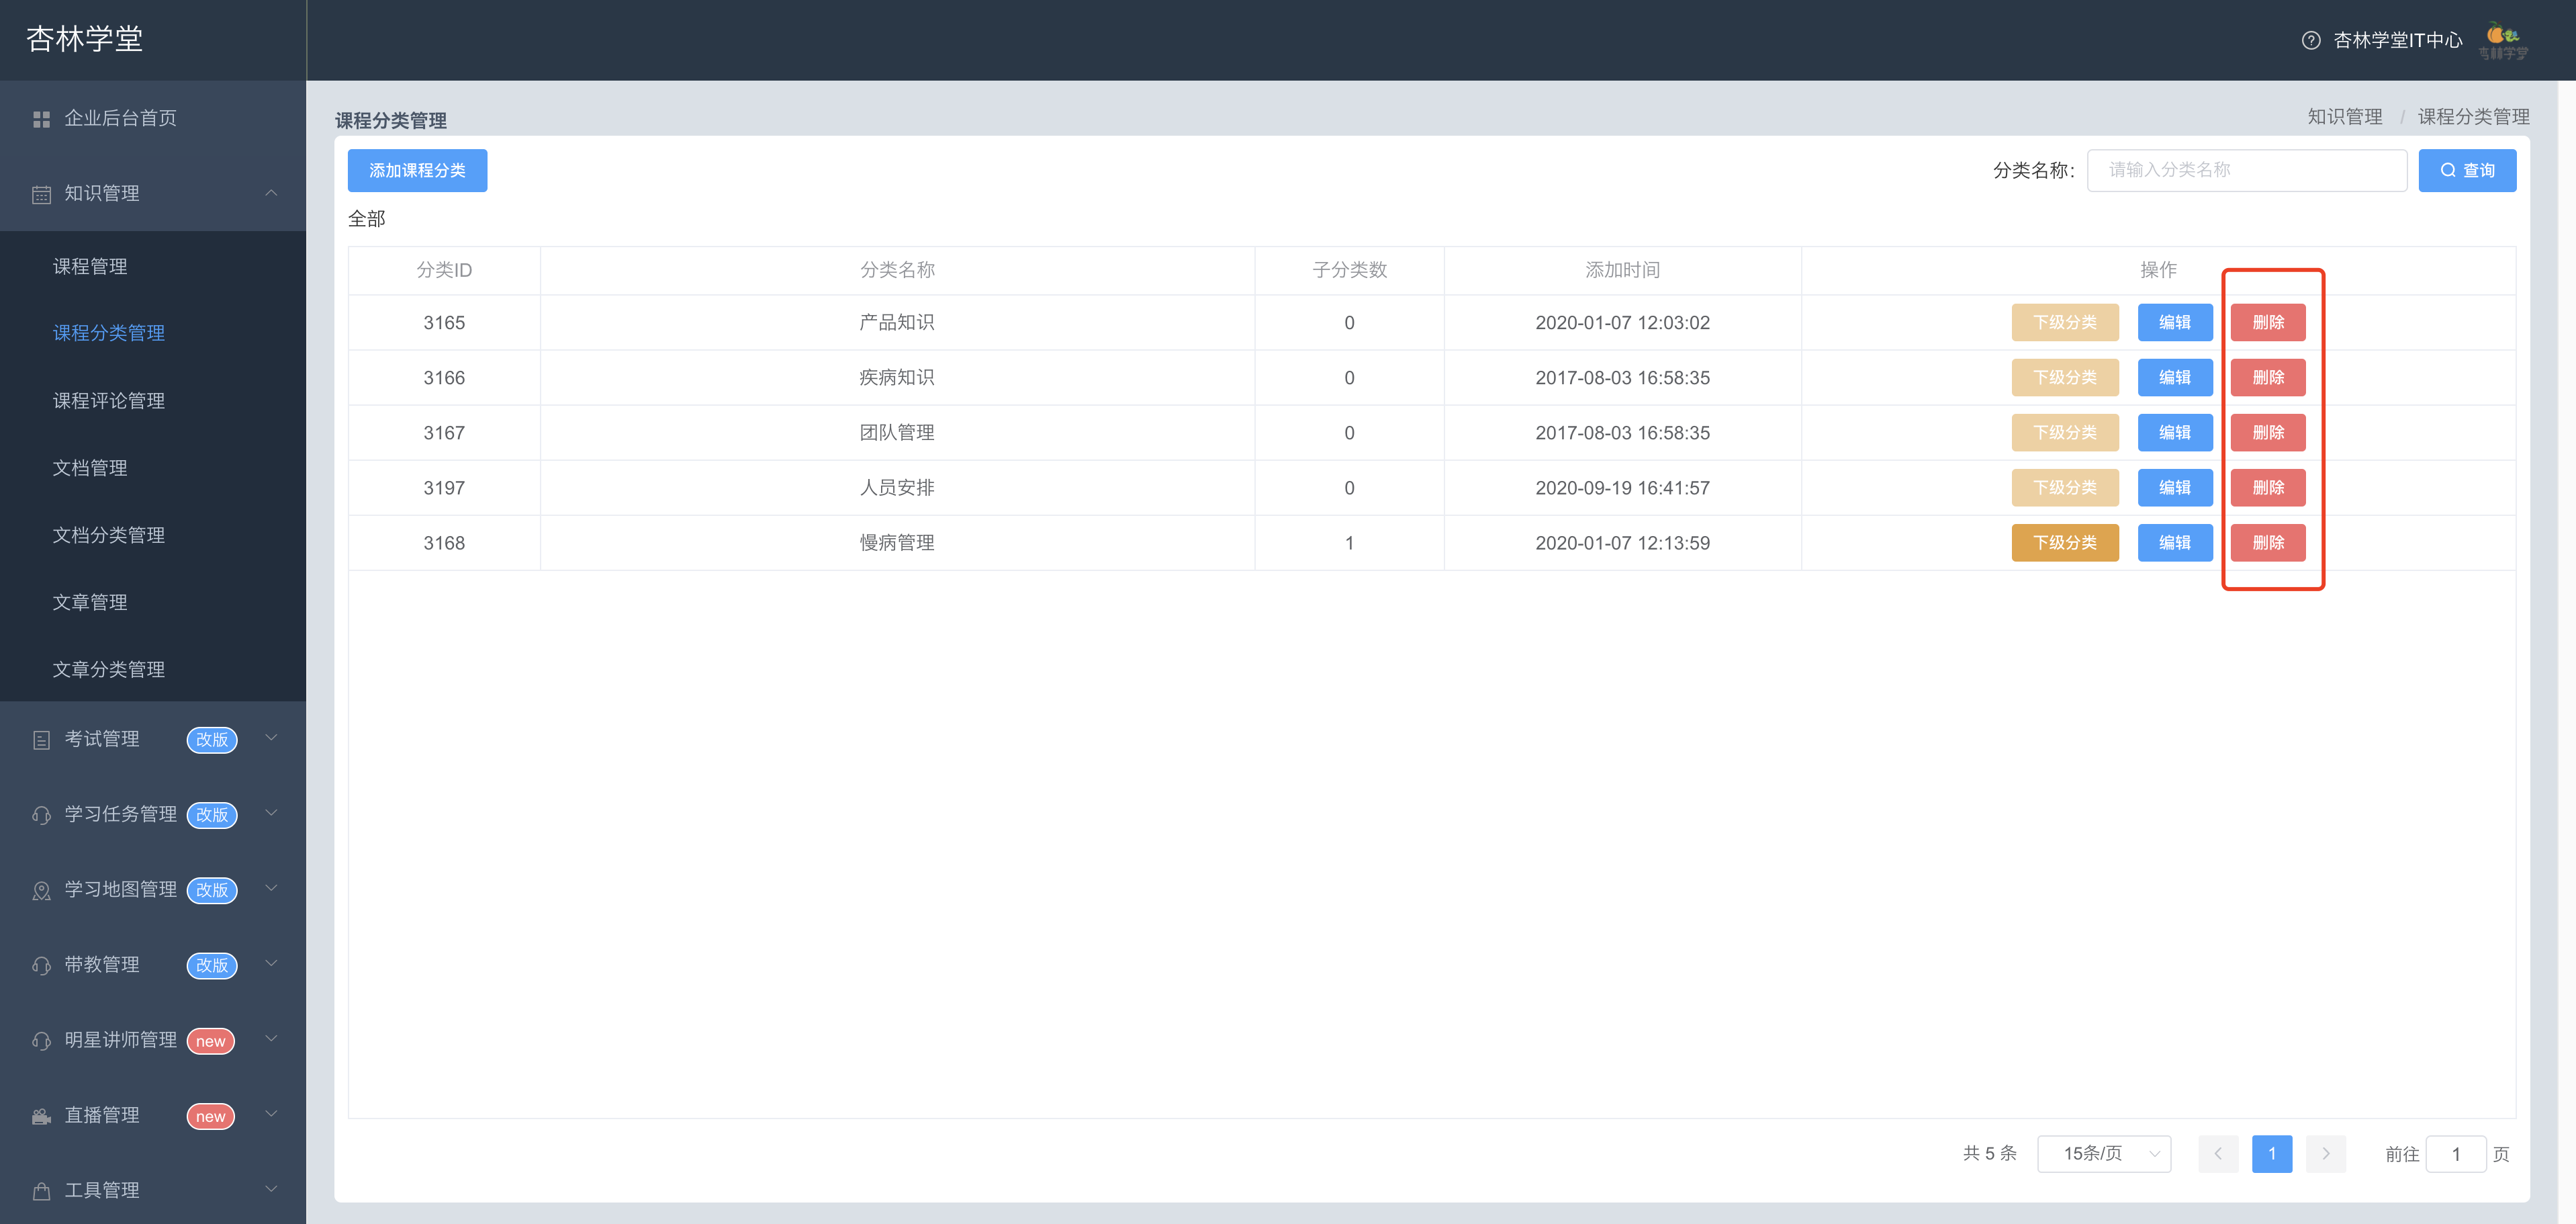This screenshot has width=2576, height=1224.
Task: Click the 带教管理 headset icon
Action: click(41, 965)
